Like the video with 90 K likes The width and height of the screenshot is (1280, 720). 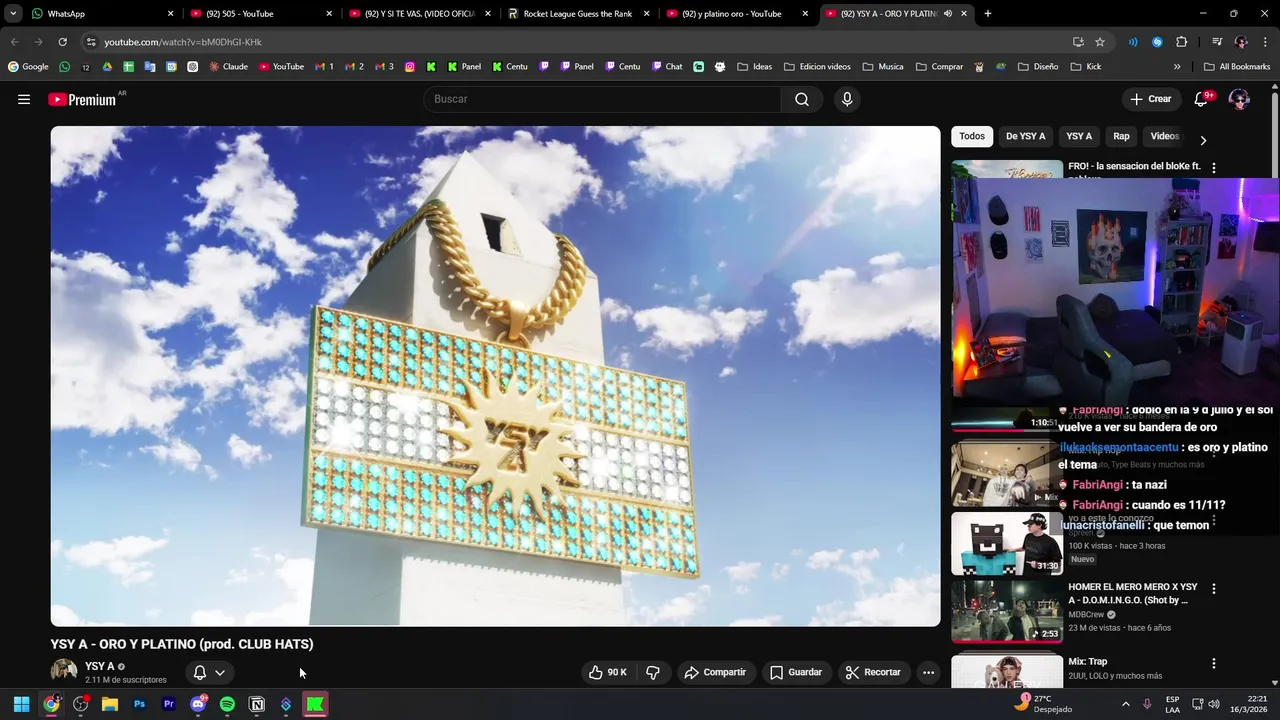point(608,672)
